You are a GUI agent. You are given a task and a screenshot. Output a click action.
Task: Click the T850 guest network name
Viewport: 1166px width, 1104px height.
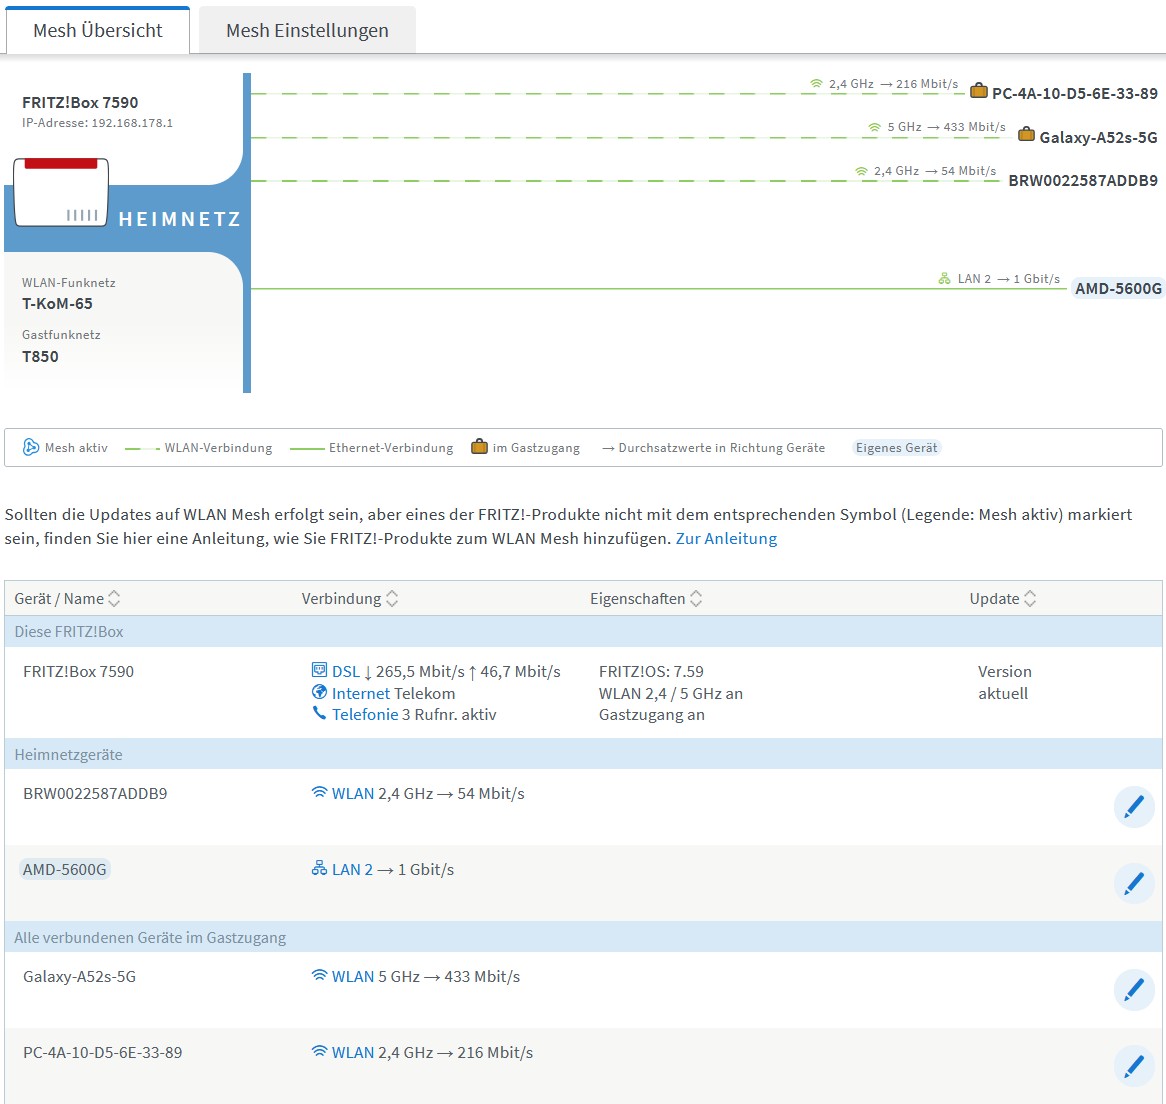40,356
